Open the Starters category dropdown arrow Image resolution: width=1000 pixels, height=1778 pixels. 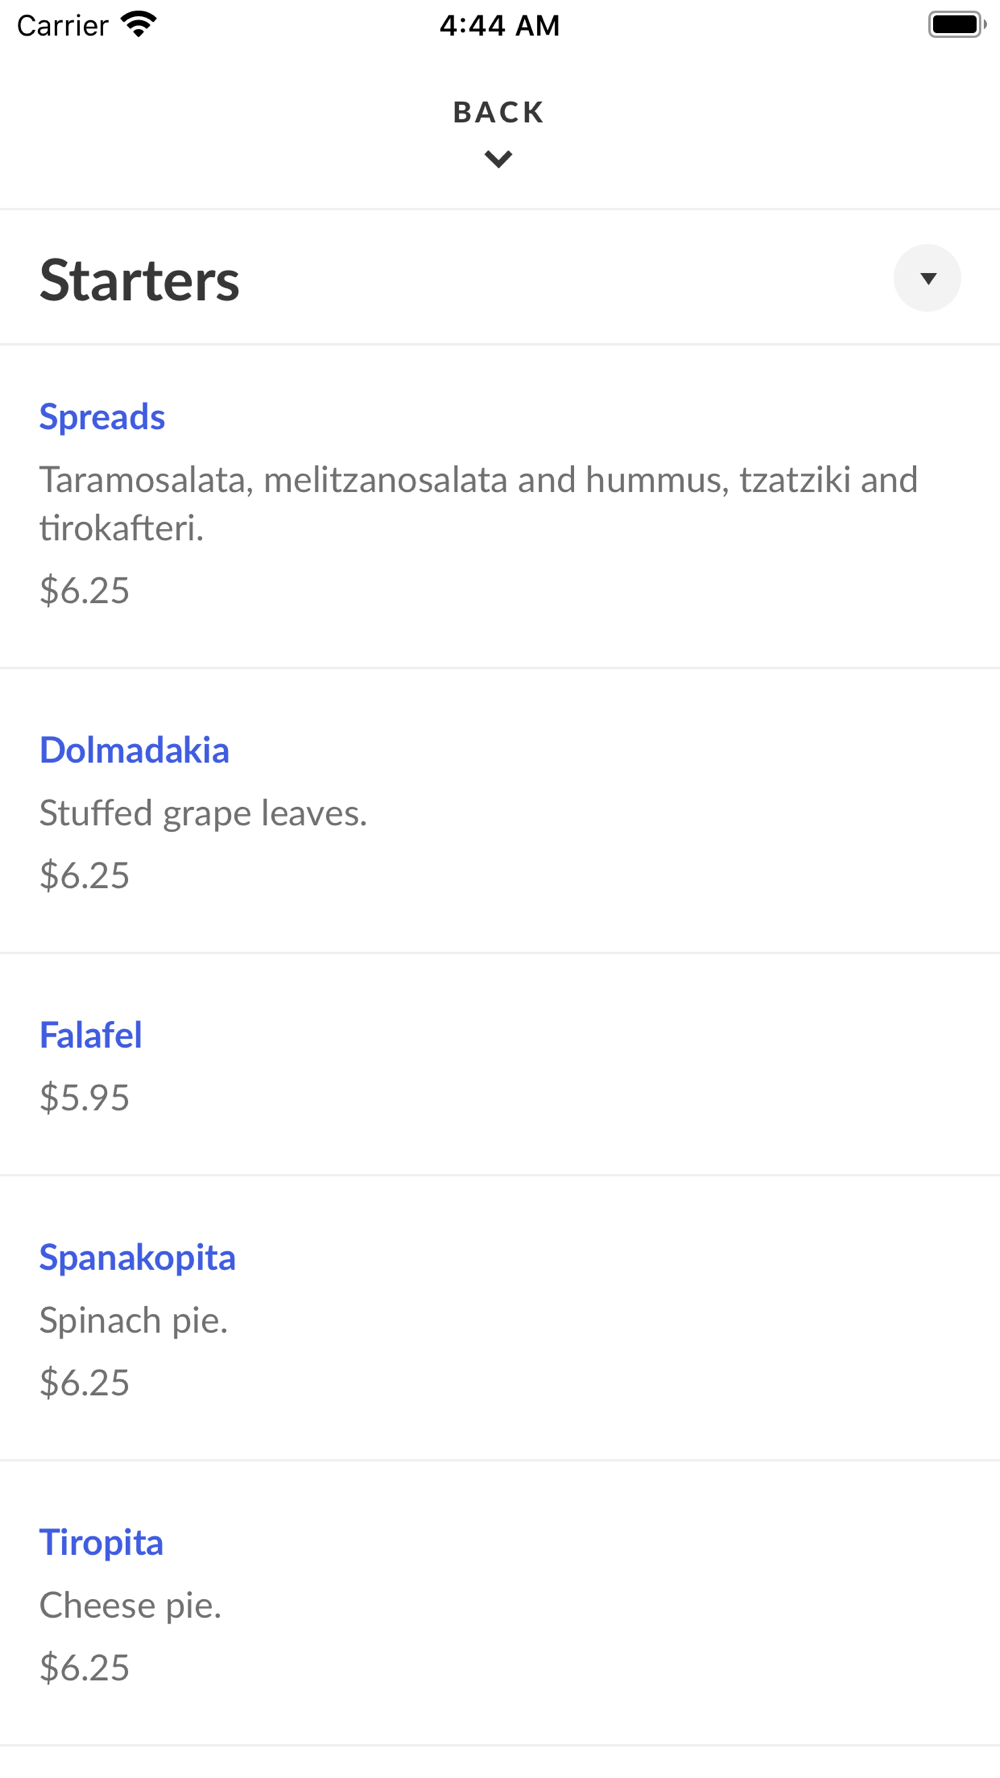point(927,278)
